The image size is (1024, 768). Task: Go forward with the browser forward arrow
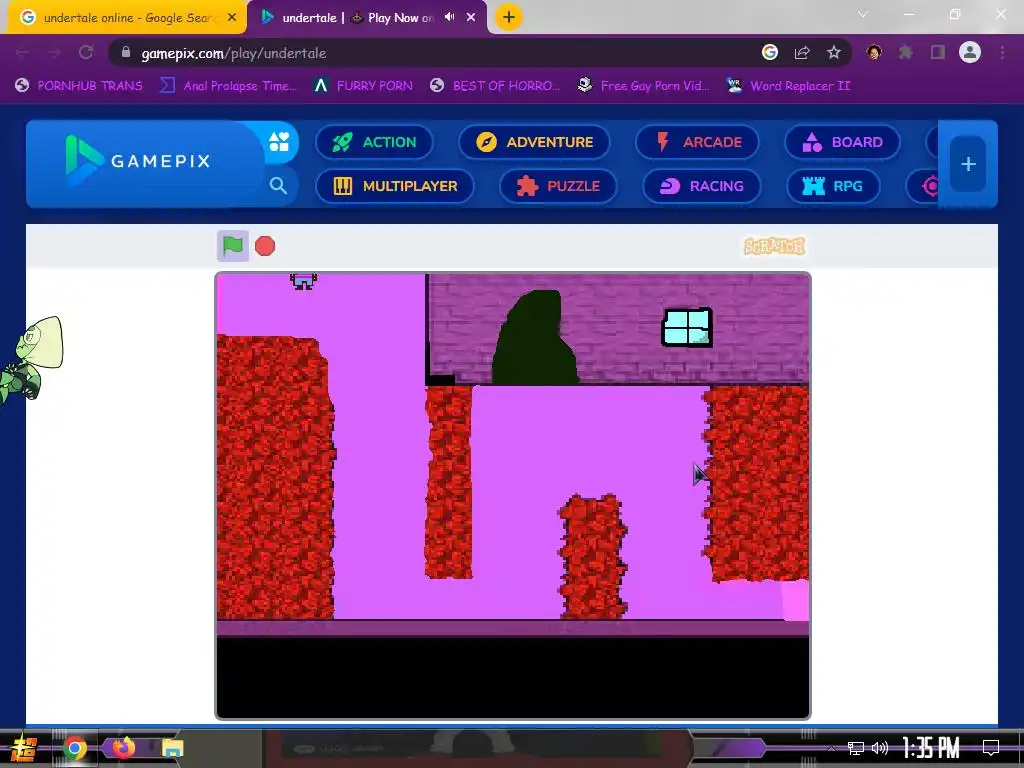(x=54, y=53)
